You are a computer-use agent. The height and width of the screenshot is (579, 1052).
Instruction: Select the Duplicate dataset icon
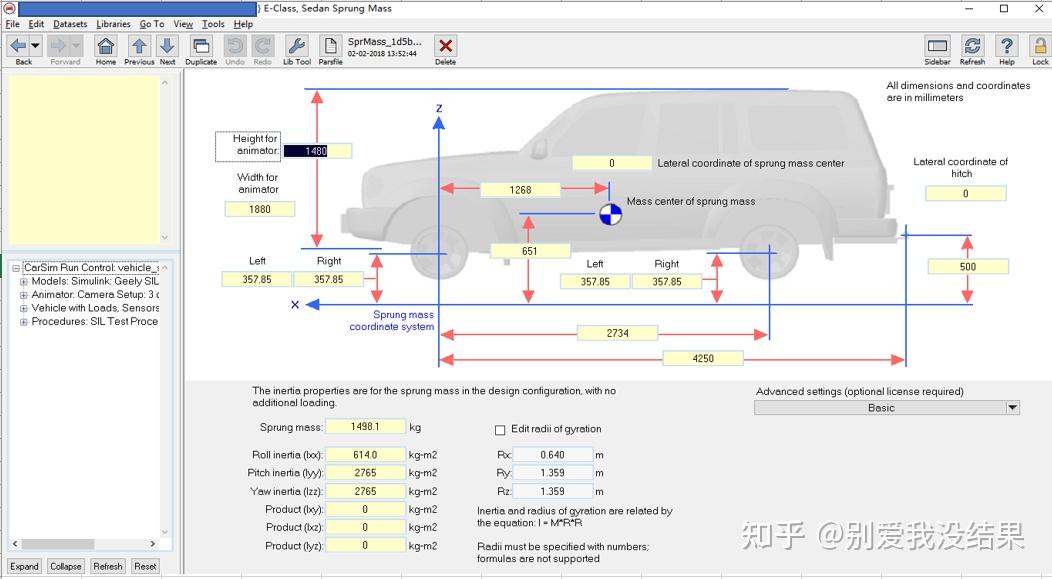tap(200, 45)
